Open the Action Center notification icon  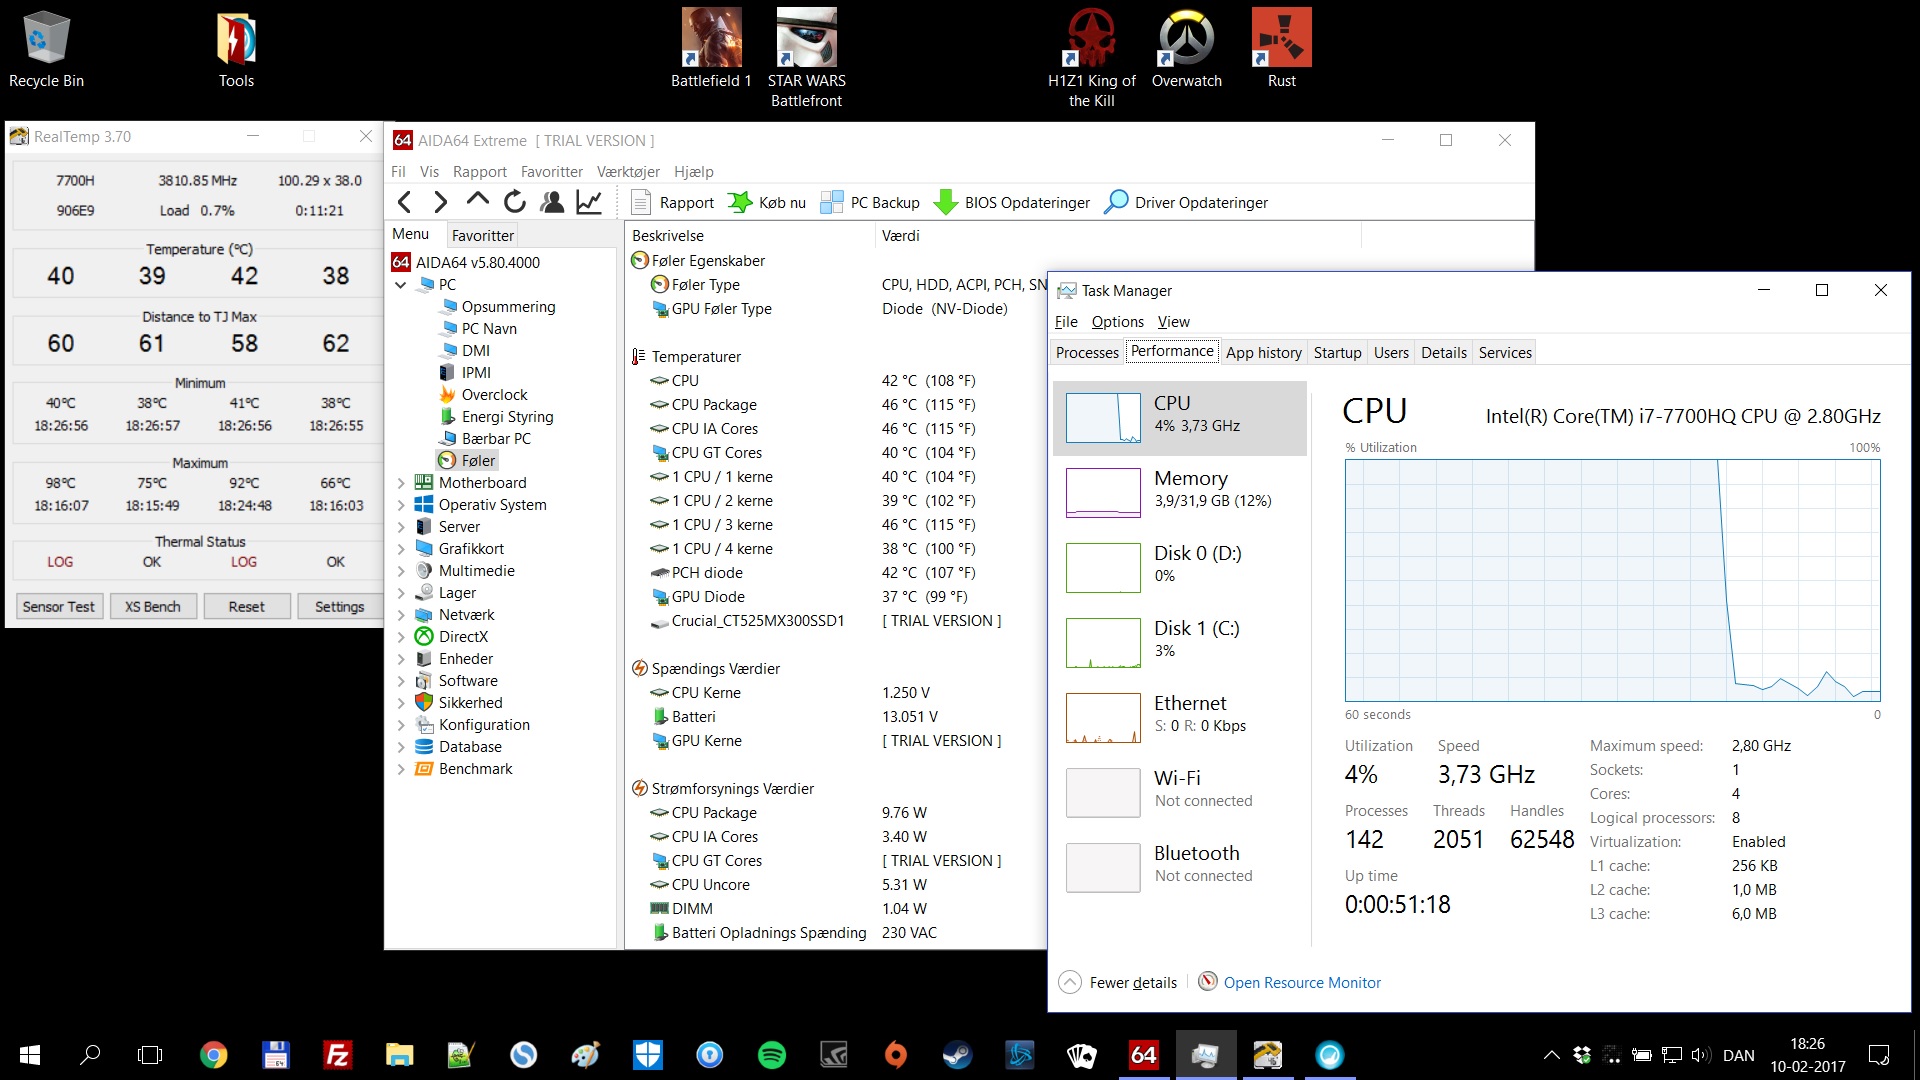tap(1878, 1055)
